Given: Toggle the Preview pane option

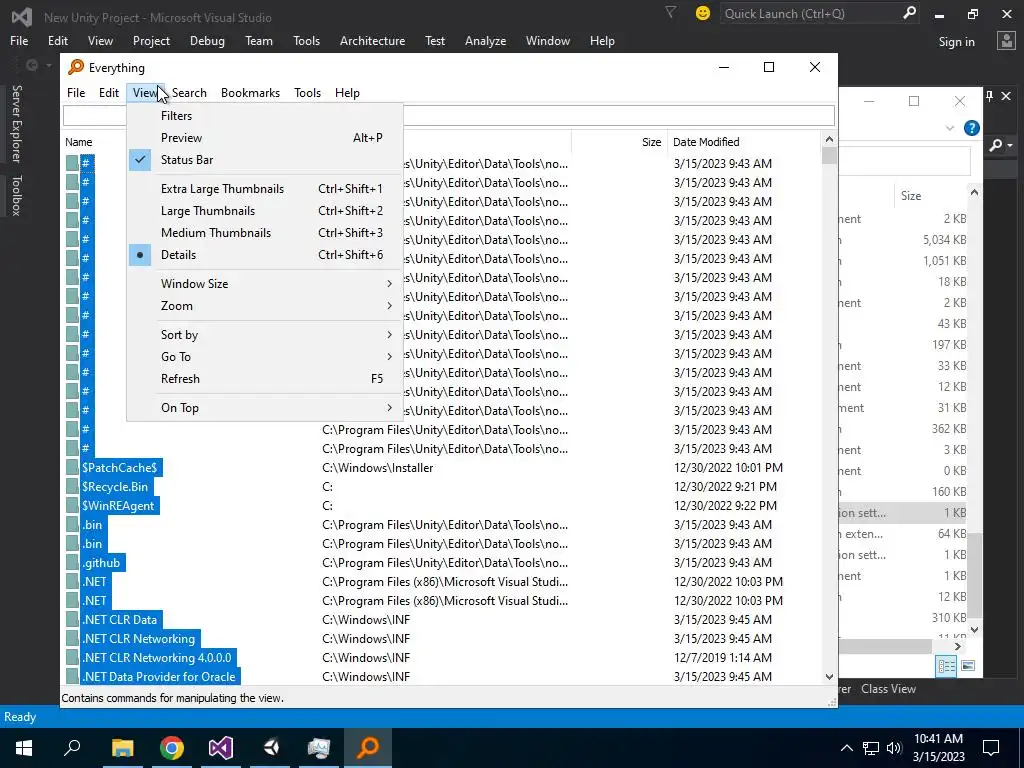Looking at the screenshot, I should tap(264, 138).
